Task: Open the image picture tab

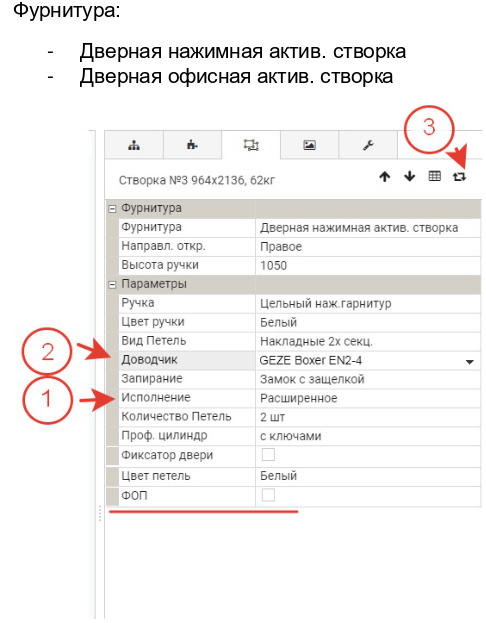Action: (309, 145)
